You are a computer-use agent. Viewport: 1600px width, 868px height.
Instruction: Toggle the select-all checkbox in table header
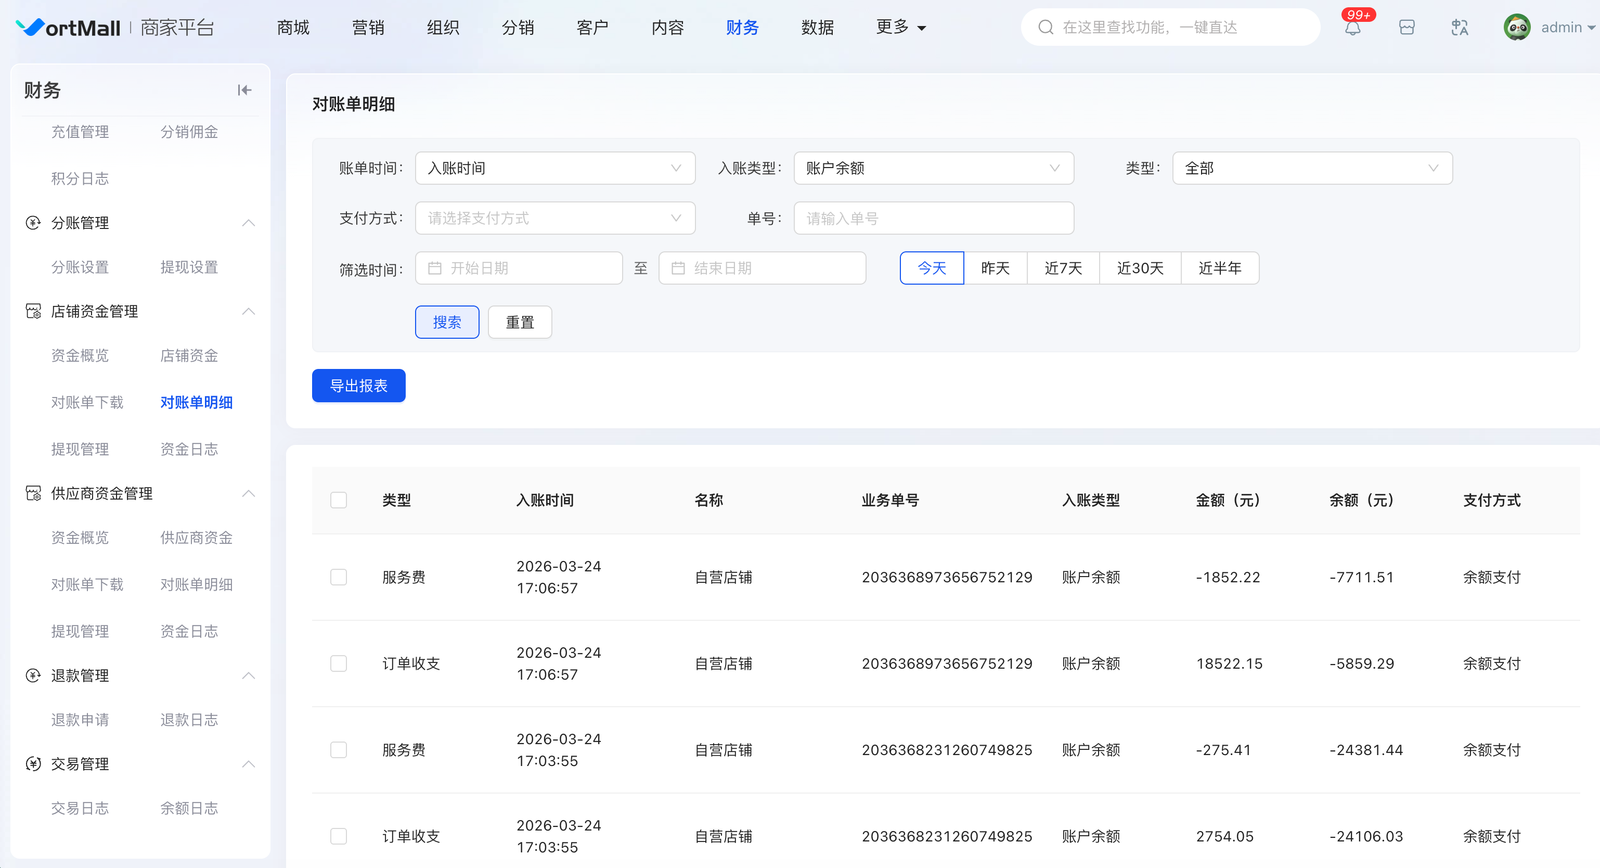pos(339,500)
